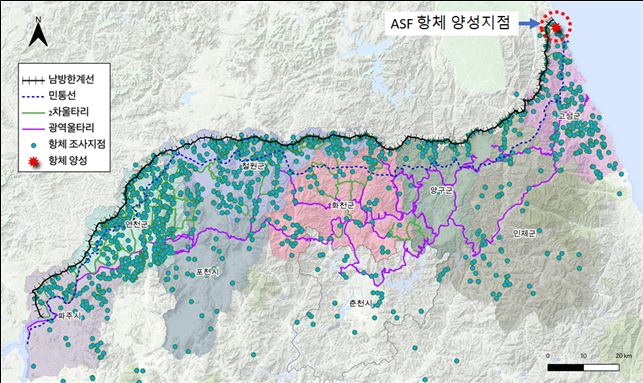The image size is (643, 383).
Task: Click the railway-style 남방한계선 legend symbol
Action: pyautogui.click(x=33, y=80)
